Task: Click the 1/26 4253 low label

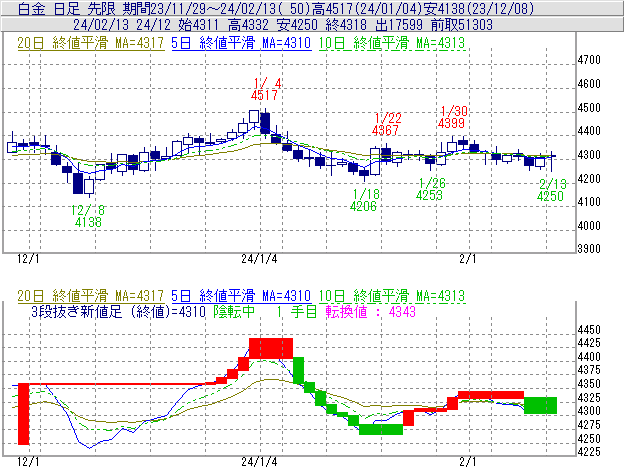Action: [431, 189]
